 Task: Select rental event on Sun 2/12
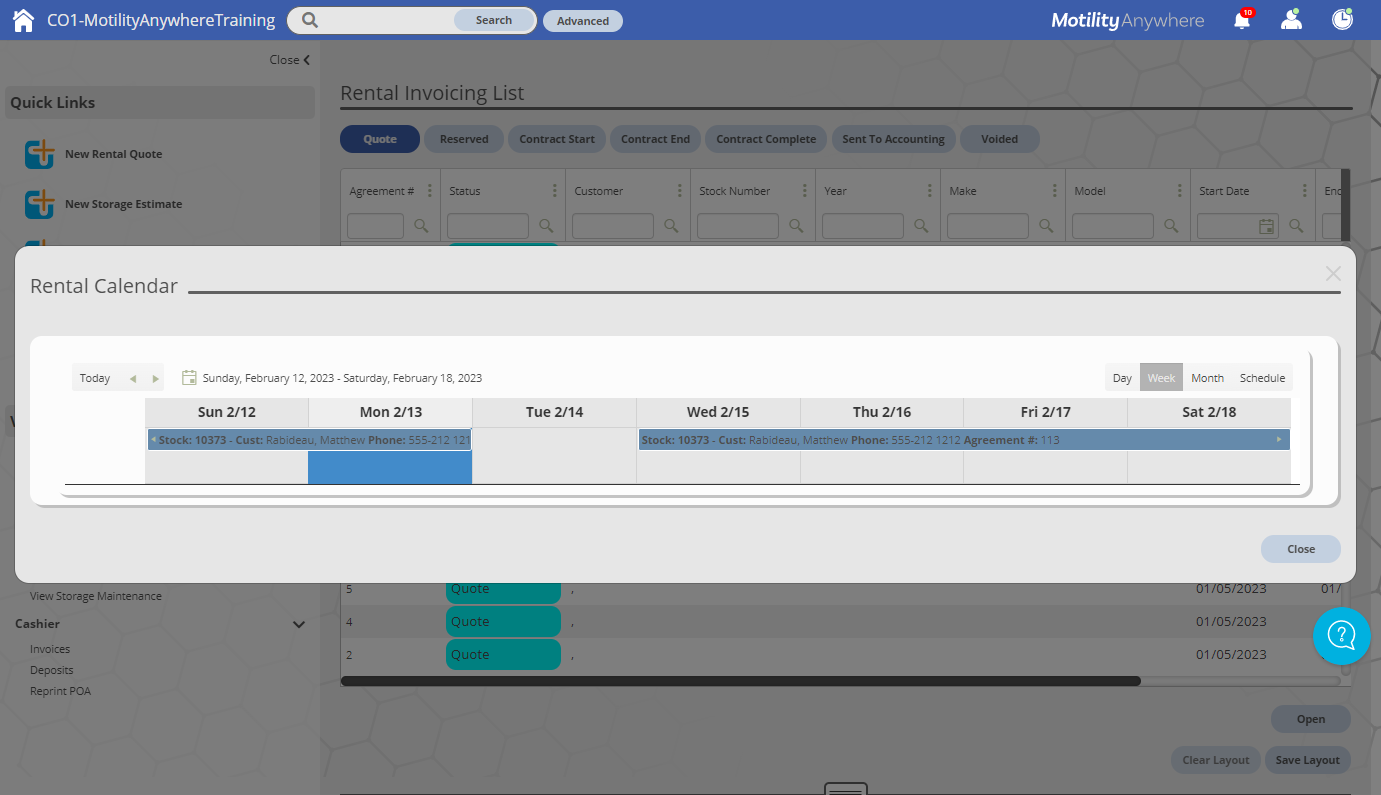[309, 440]
